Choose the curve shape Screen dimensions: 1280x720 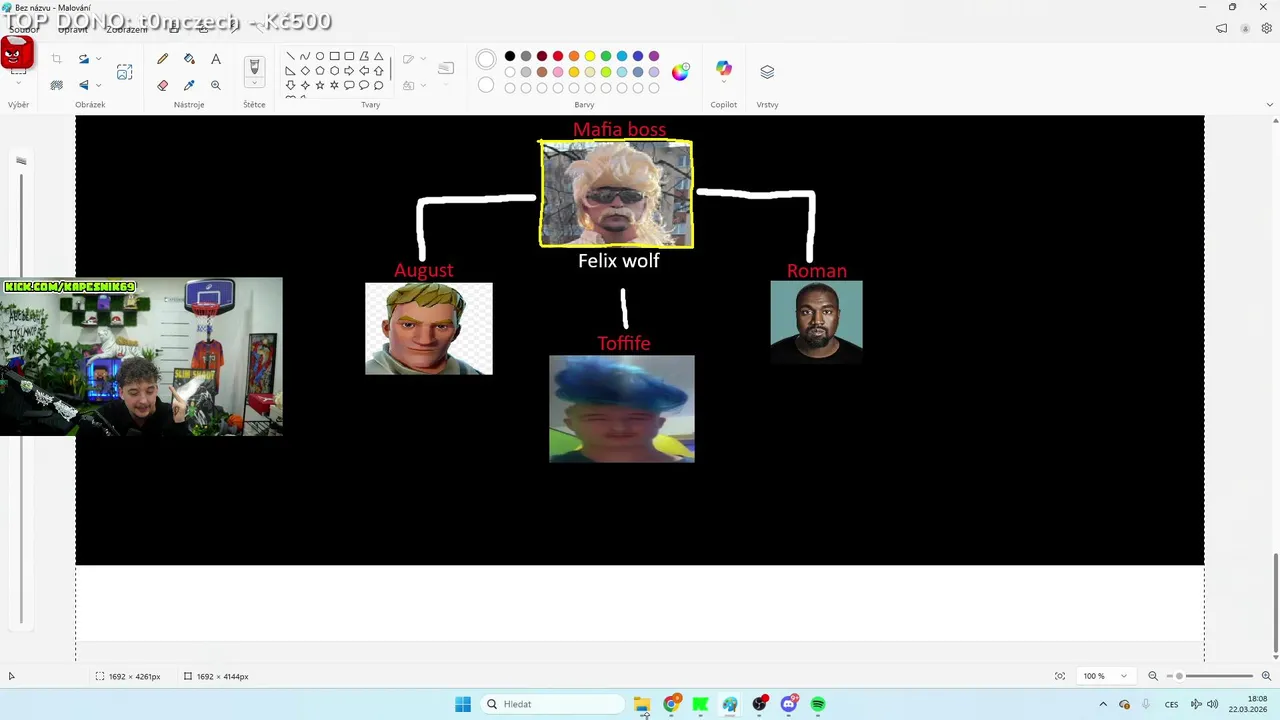305,56
